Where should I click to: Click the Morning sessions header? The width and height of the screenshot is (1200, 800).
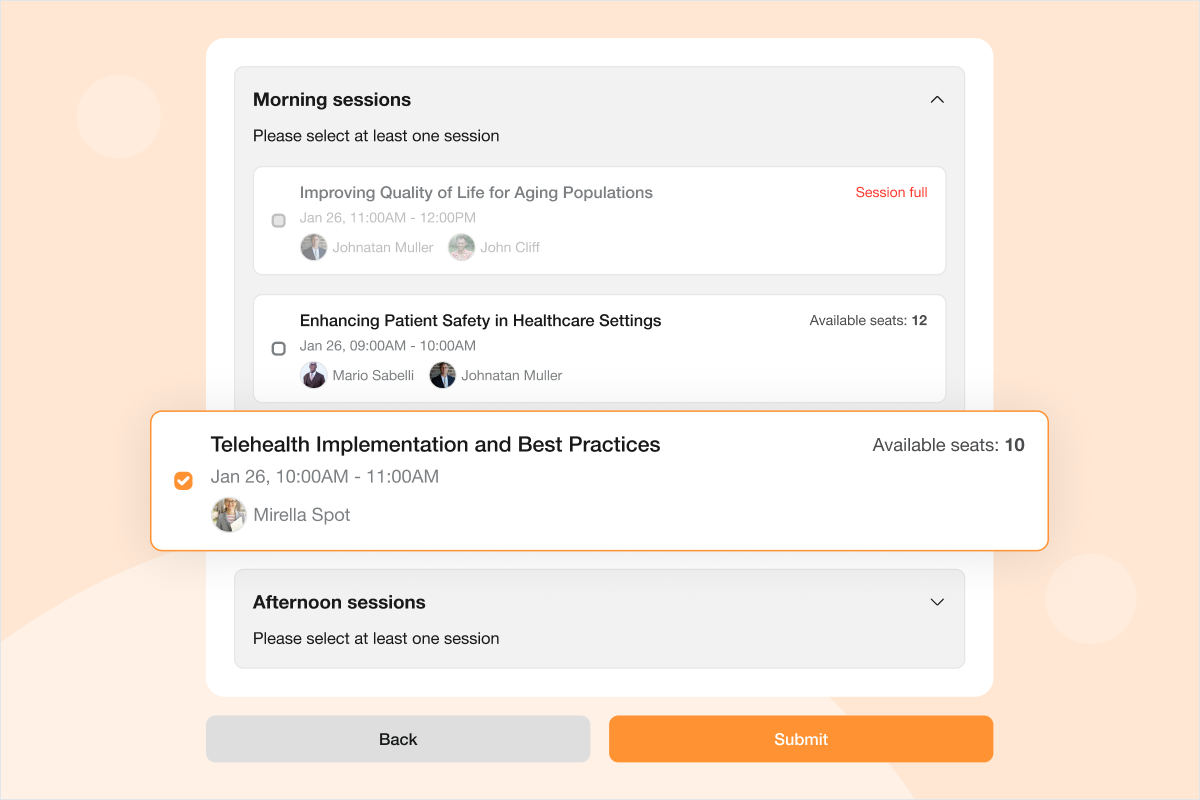point(332,99)
